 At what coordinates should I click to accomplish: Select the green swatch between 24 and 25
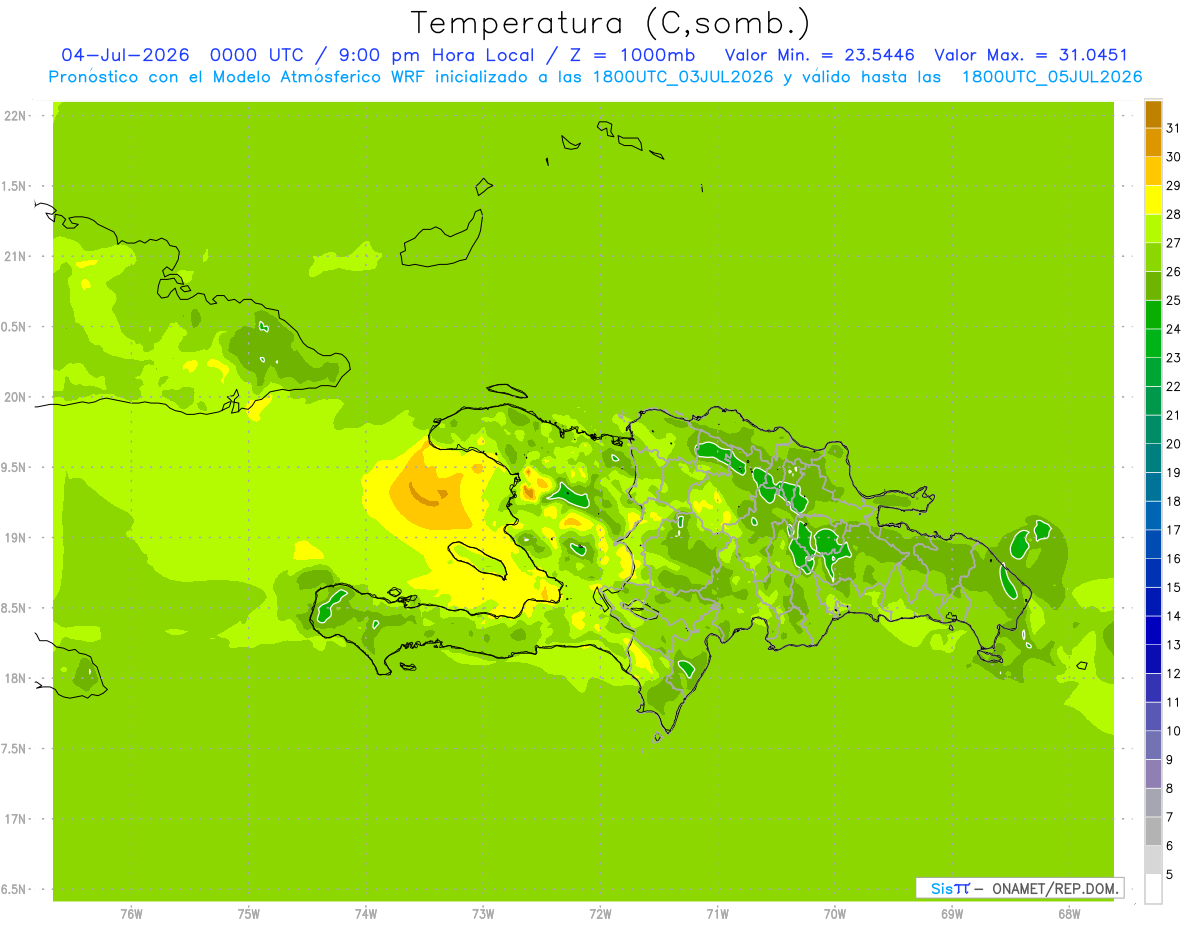click(x=1153, y=314)
